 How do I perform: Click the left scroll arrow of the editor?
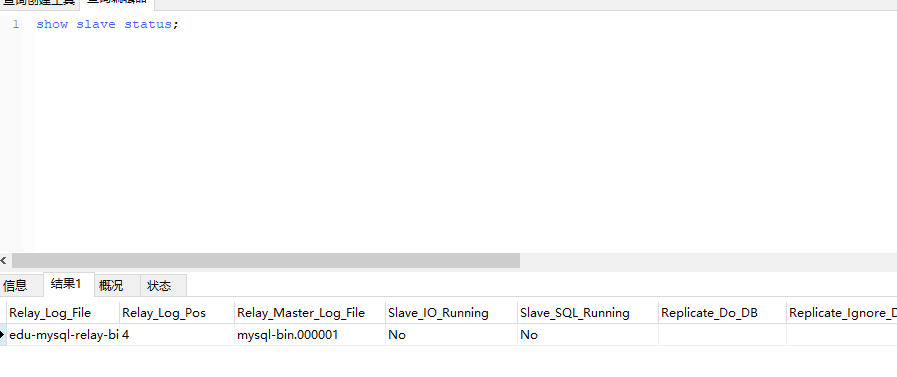[x=4, y=261]
